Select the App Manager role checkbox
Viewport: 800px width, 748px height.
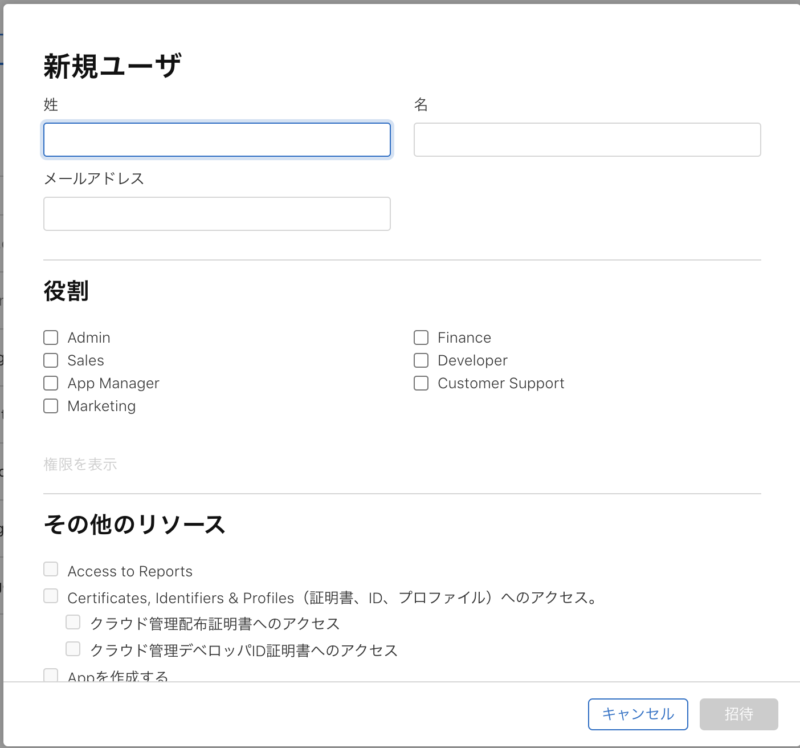pos(51,383)
